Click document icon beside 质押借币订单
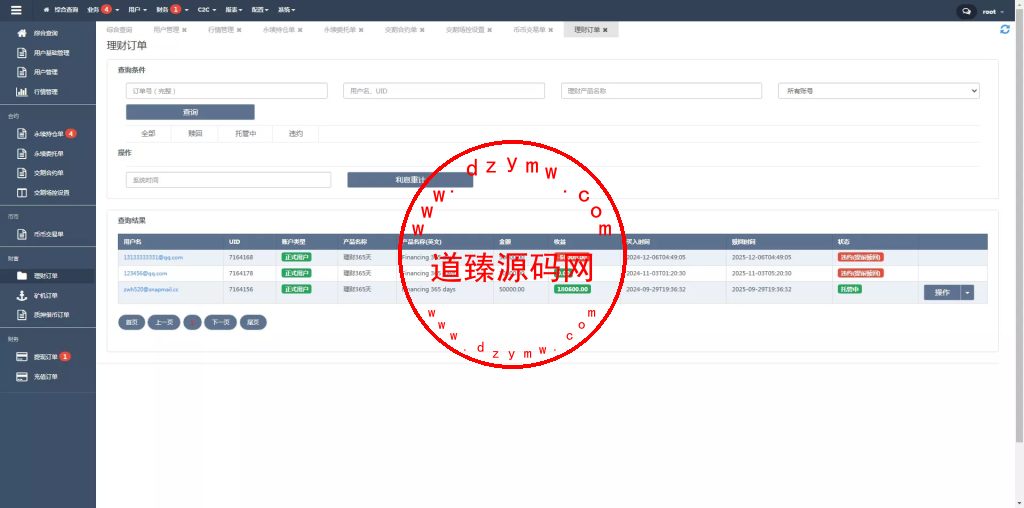The width and height of the screenshot is (1024, 508). [22, 315]
